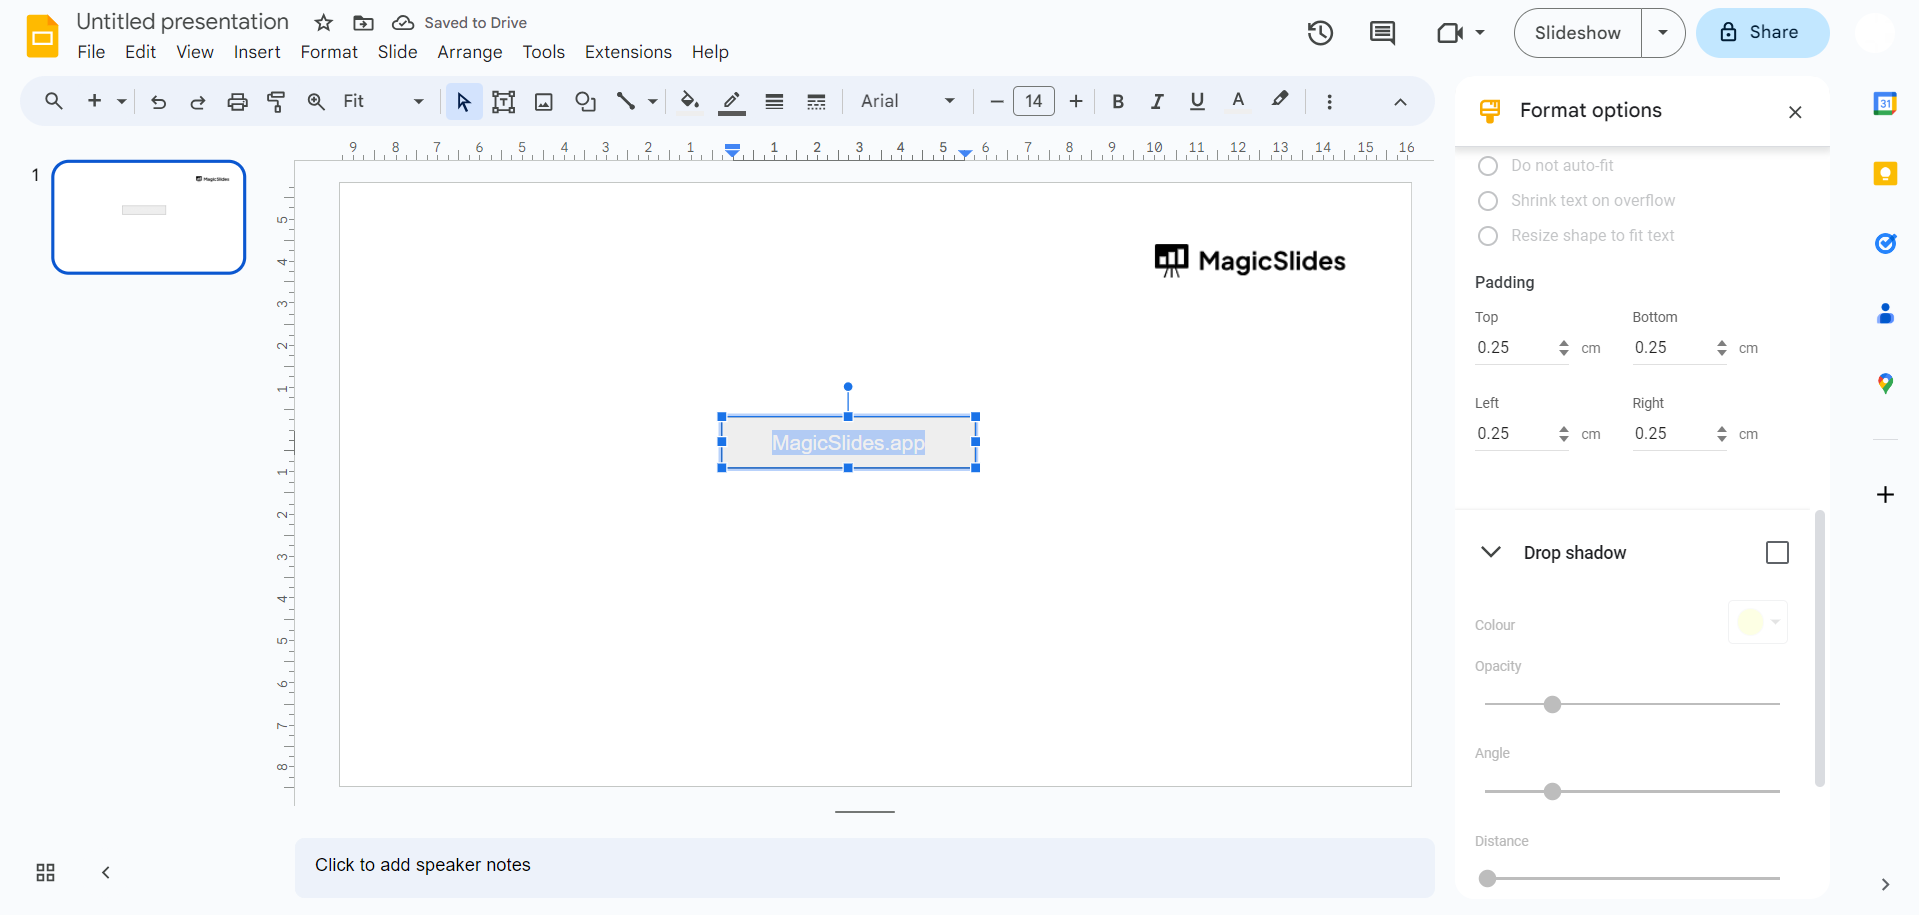Open the More toolbar options menu

click(x=1329, y=101)
